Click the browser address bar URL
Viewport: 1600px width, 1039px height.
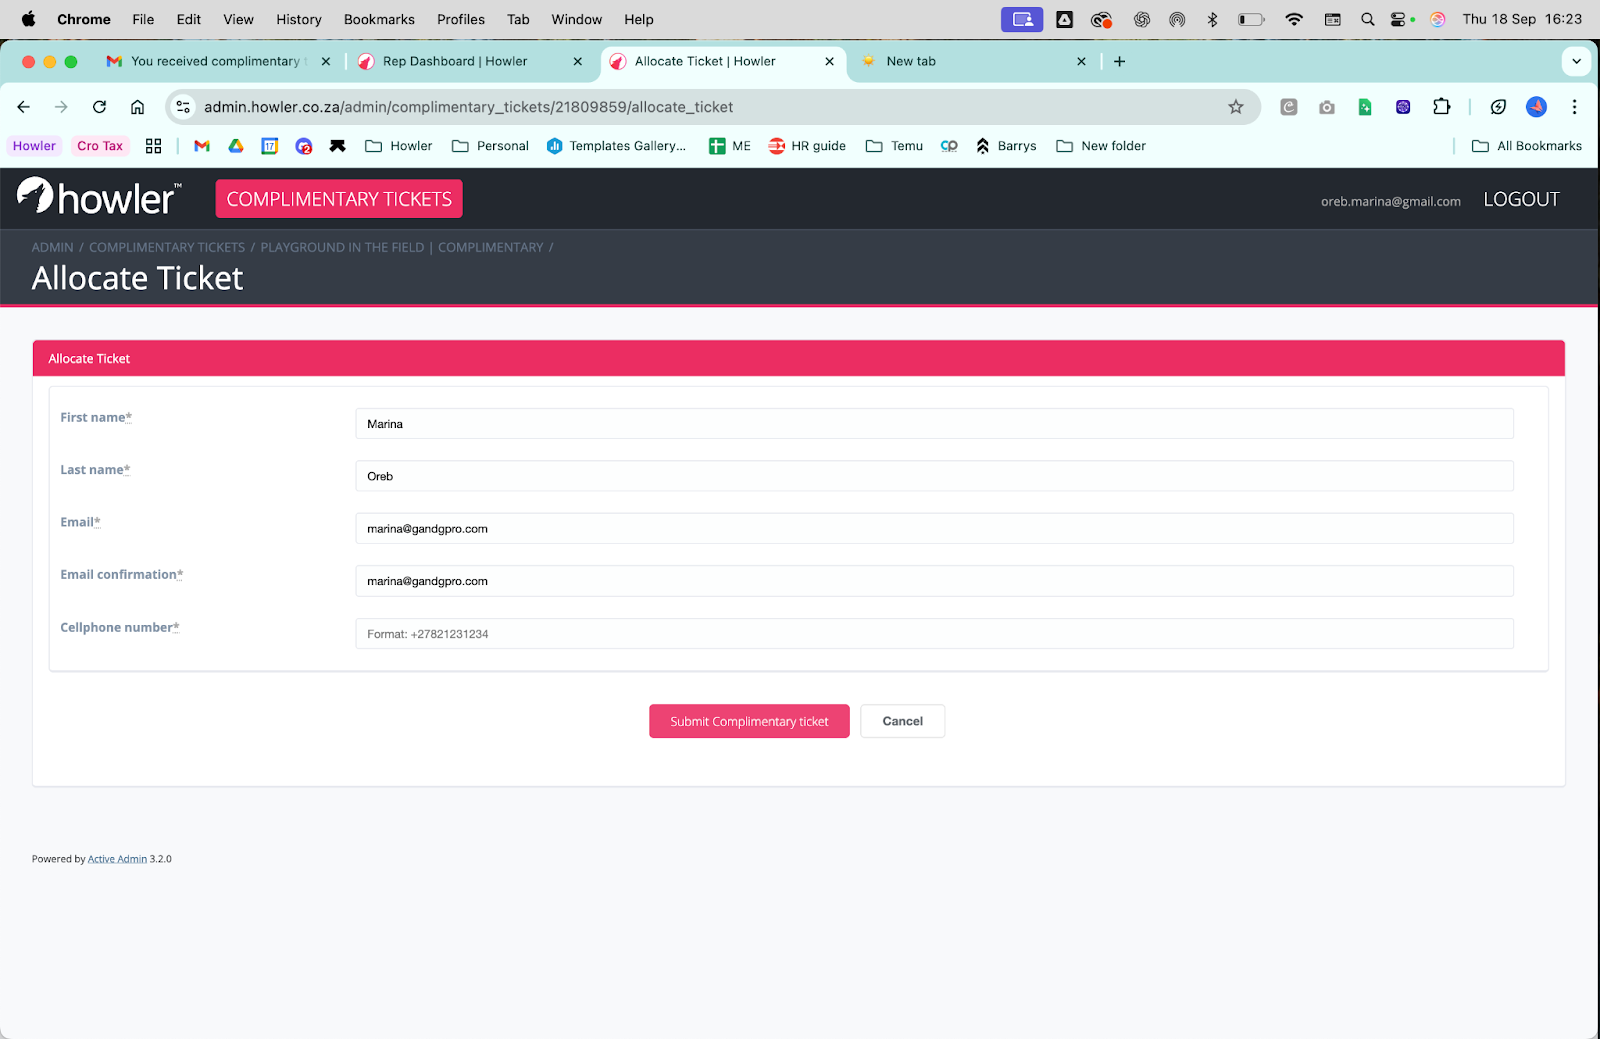(x=468, y=107)
